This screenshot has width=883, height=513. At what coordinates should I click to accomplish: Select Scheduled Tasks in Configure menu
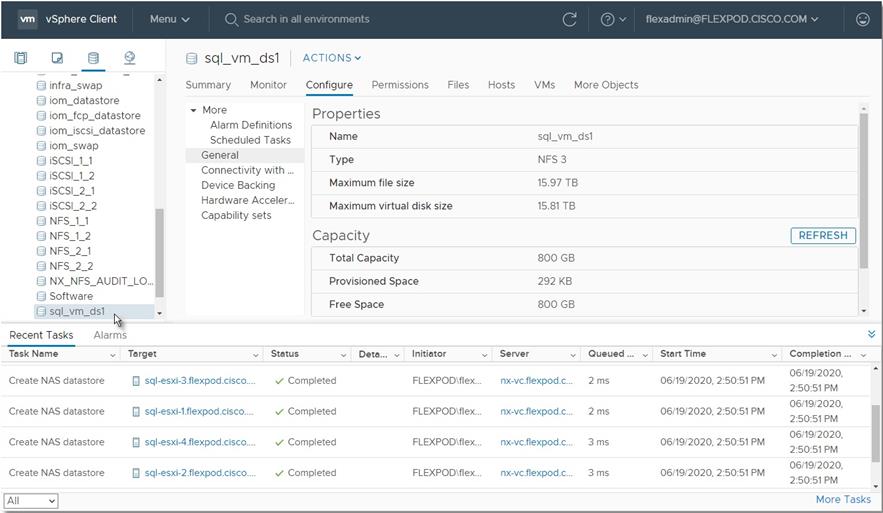point(250,140)
